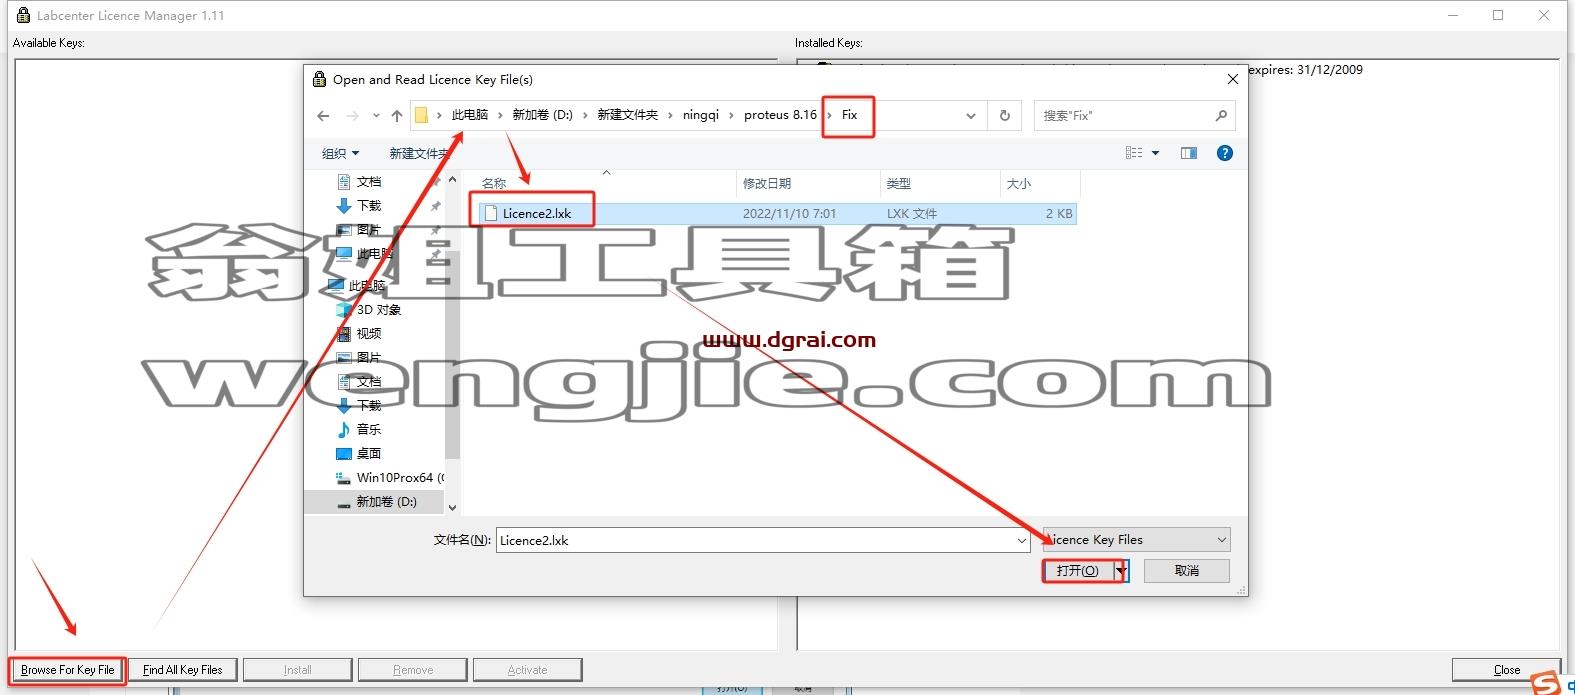Image resolution: width=1575 pixels, height=695 pixels.
Task: Refresh the Fix folder listing
Action: tap(1005, 116)
